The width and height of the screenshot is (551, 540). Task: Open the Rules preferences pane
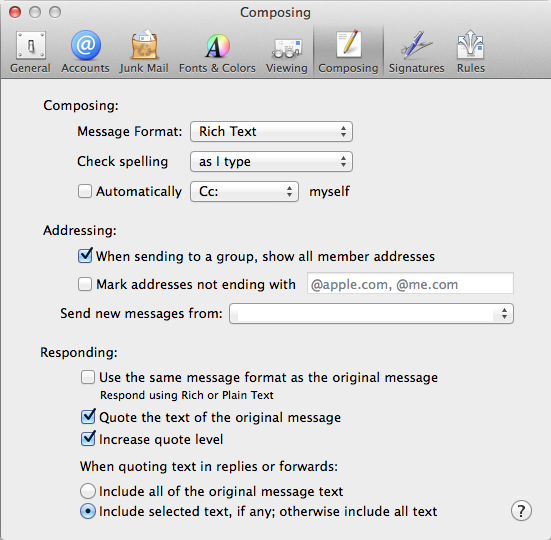point(471,52)
